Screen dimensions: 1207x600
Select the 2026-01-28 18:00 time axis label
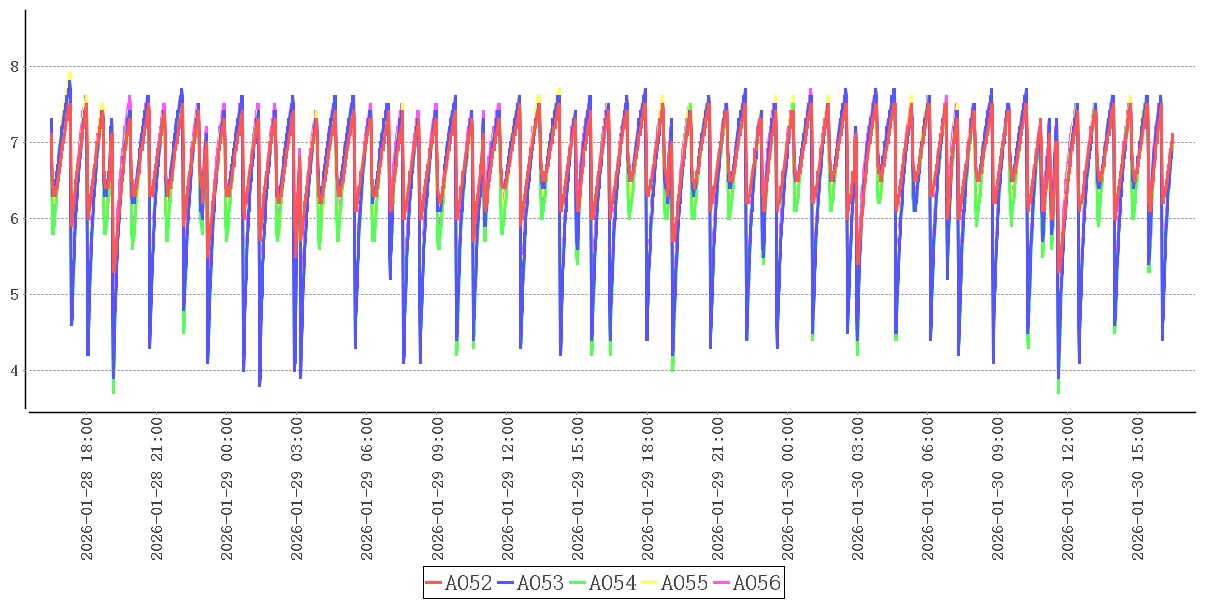(87, 490)
